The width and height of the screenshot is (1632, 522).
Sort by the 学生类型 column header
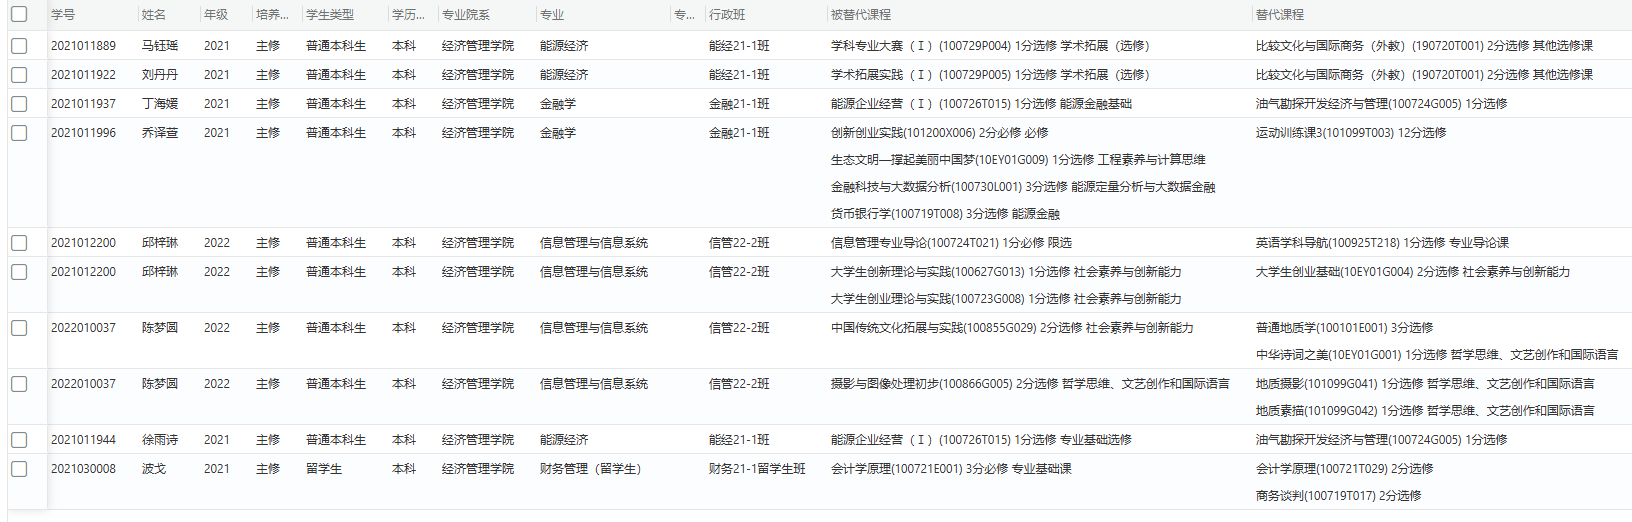pos(330,15)
